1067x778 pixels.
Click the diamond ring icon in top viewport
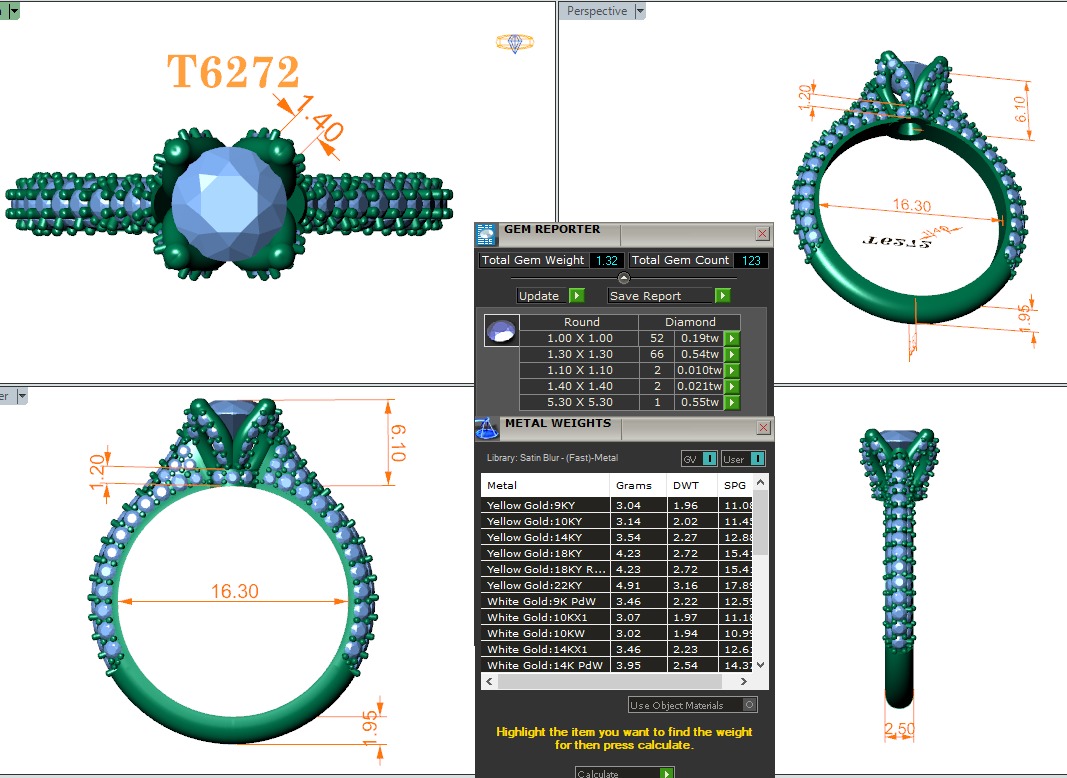click(x=515, y=43)
